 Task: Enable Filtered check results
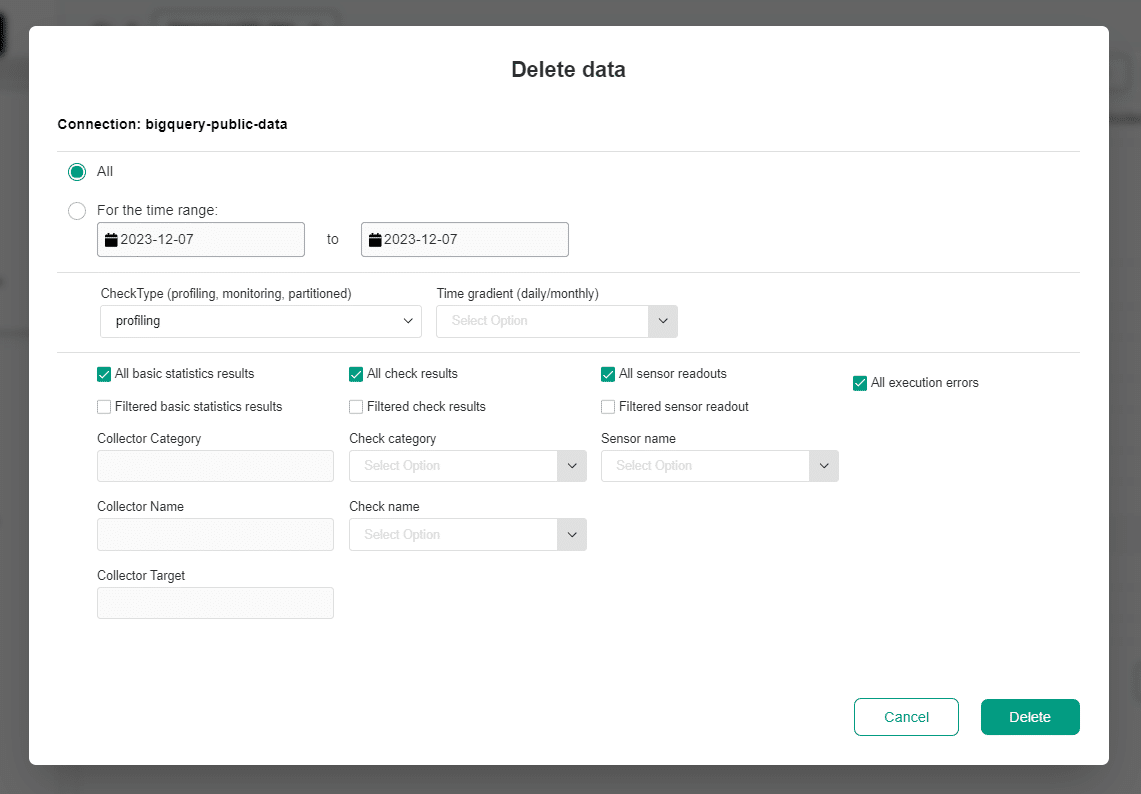pos(355,406)
